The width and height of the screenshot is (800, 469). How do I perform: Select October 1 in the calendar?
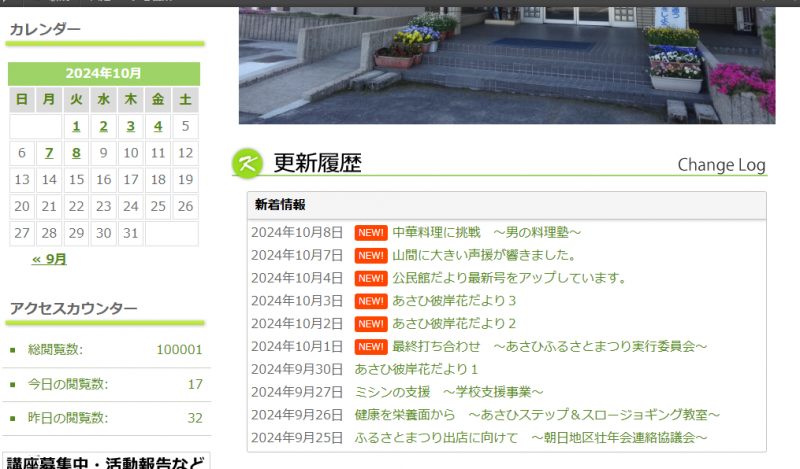coord(77,127)
